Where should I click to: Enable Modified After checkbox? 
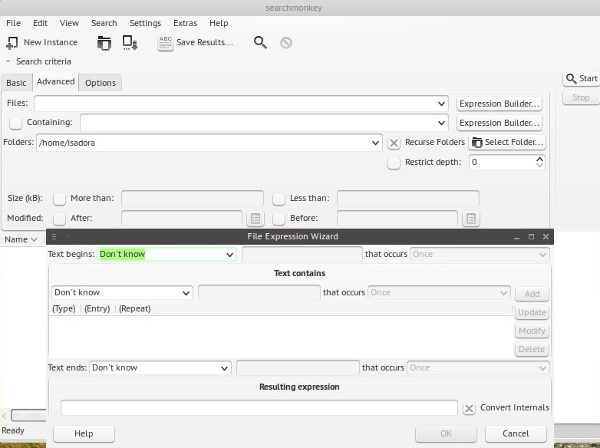pyautogui.click(x=59, y=219)
